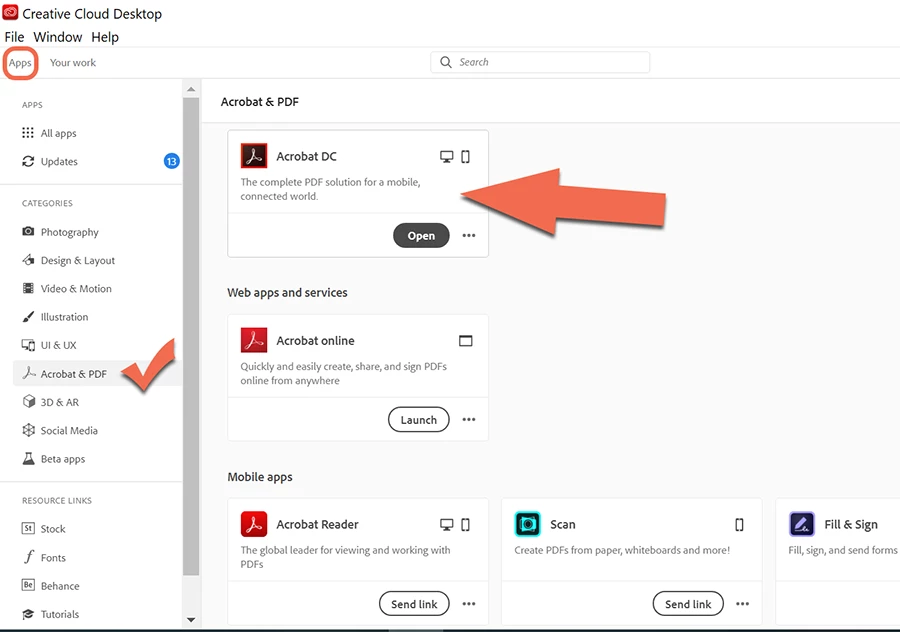The image size is (900, 632).
Task: Select All apps grid icon
Action: [28, 133]
